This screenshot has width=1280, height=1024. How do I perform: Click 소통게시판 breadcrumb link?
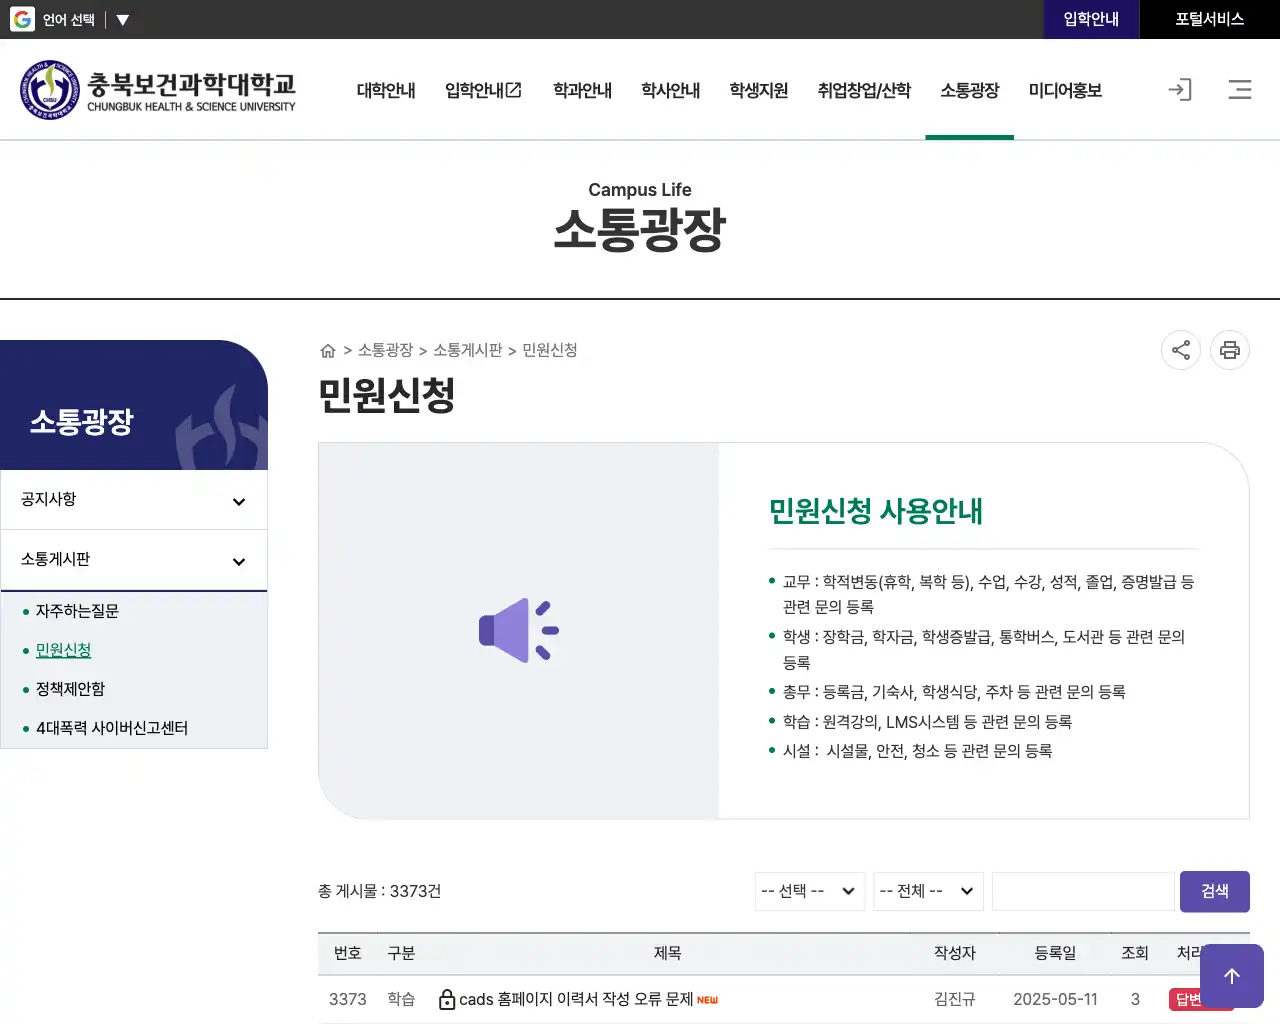[468, 350]
